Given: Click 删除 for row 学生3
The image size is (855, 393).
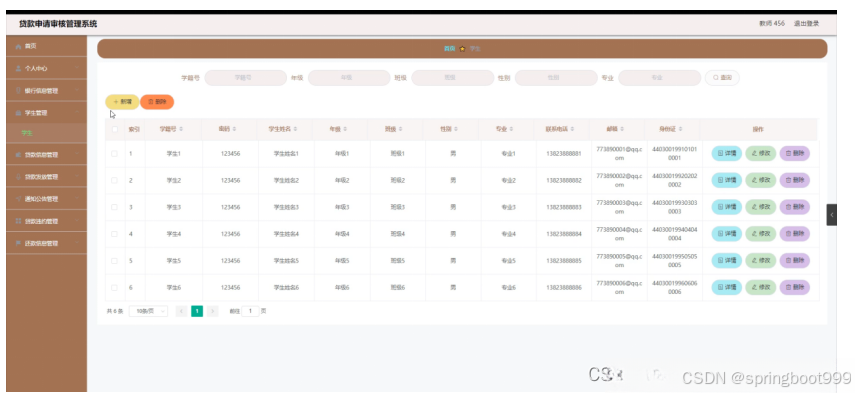Looking at the screenshot, I should click(x=794, y=207).
